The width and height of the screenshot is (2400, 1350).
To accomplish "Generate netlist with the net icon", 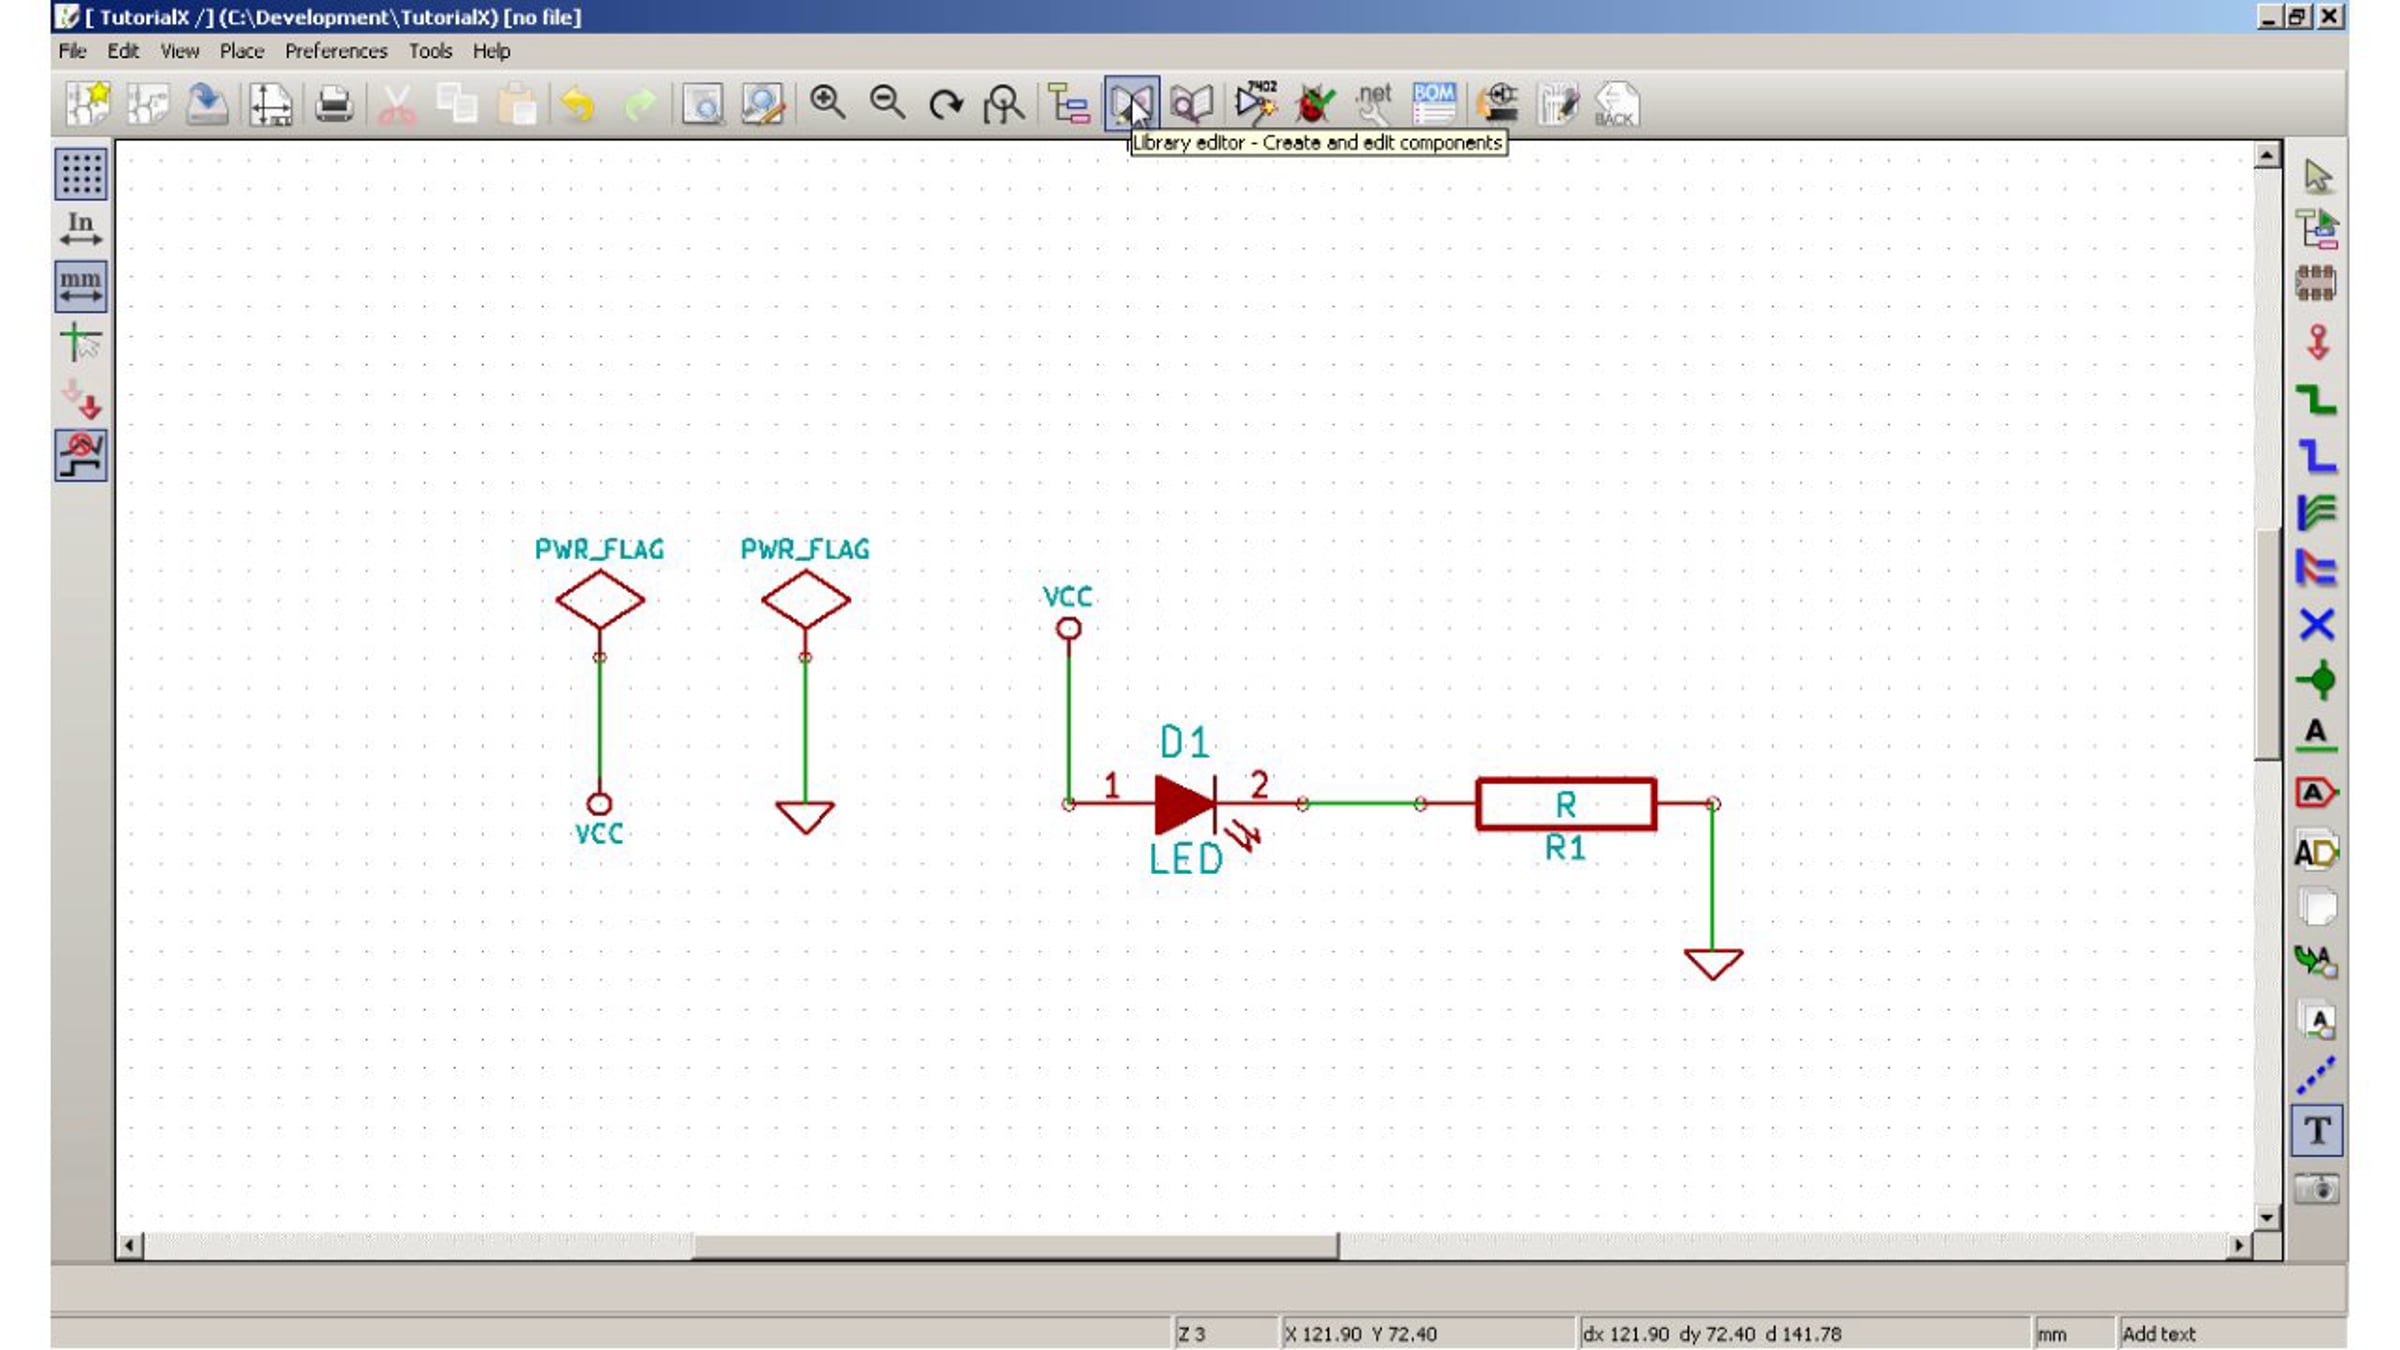I will click(1374, 103).
